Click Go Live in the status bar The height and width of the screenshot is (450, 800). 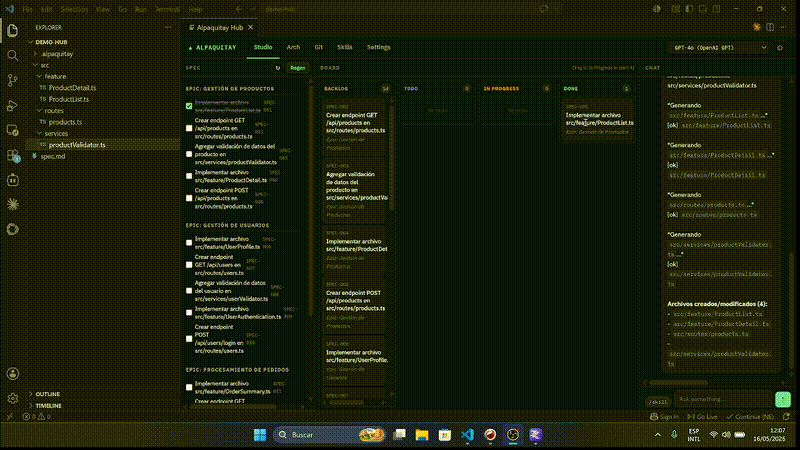point(702,417)
